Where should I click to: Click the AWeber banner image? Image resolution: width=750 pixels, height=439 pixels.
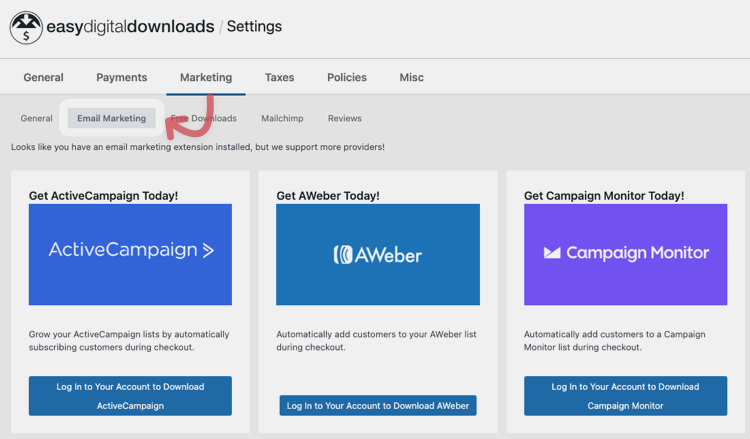(x=378, y=254)
